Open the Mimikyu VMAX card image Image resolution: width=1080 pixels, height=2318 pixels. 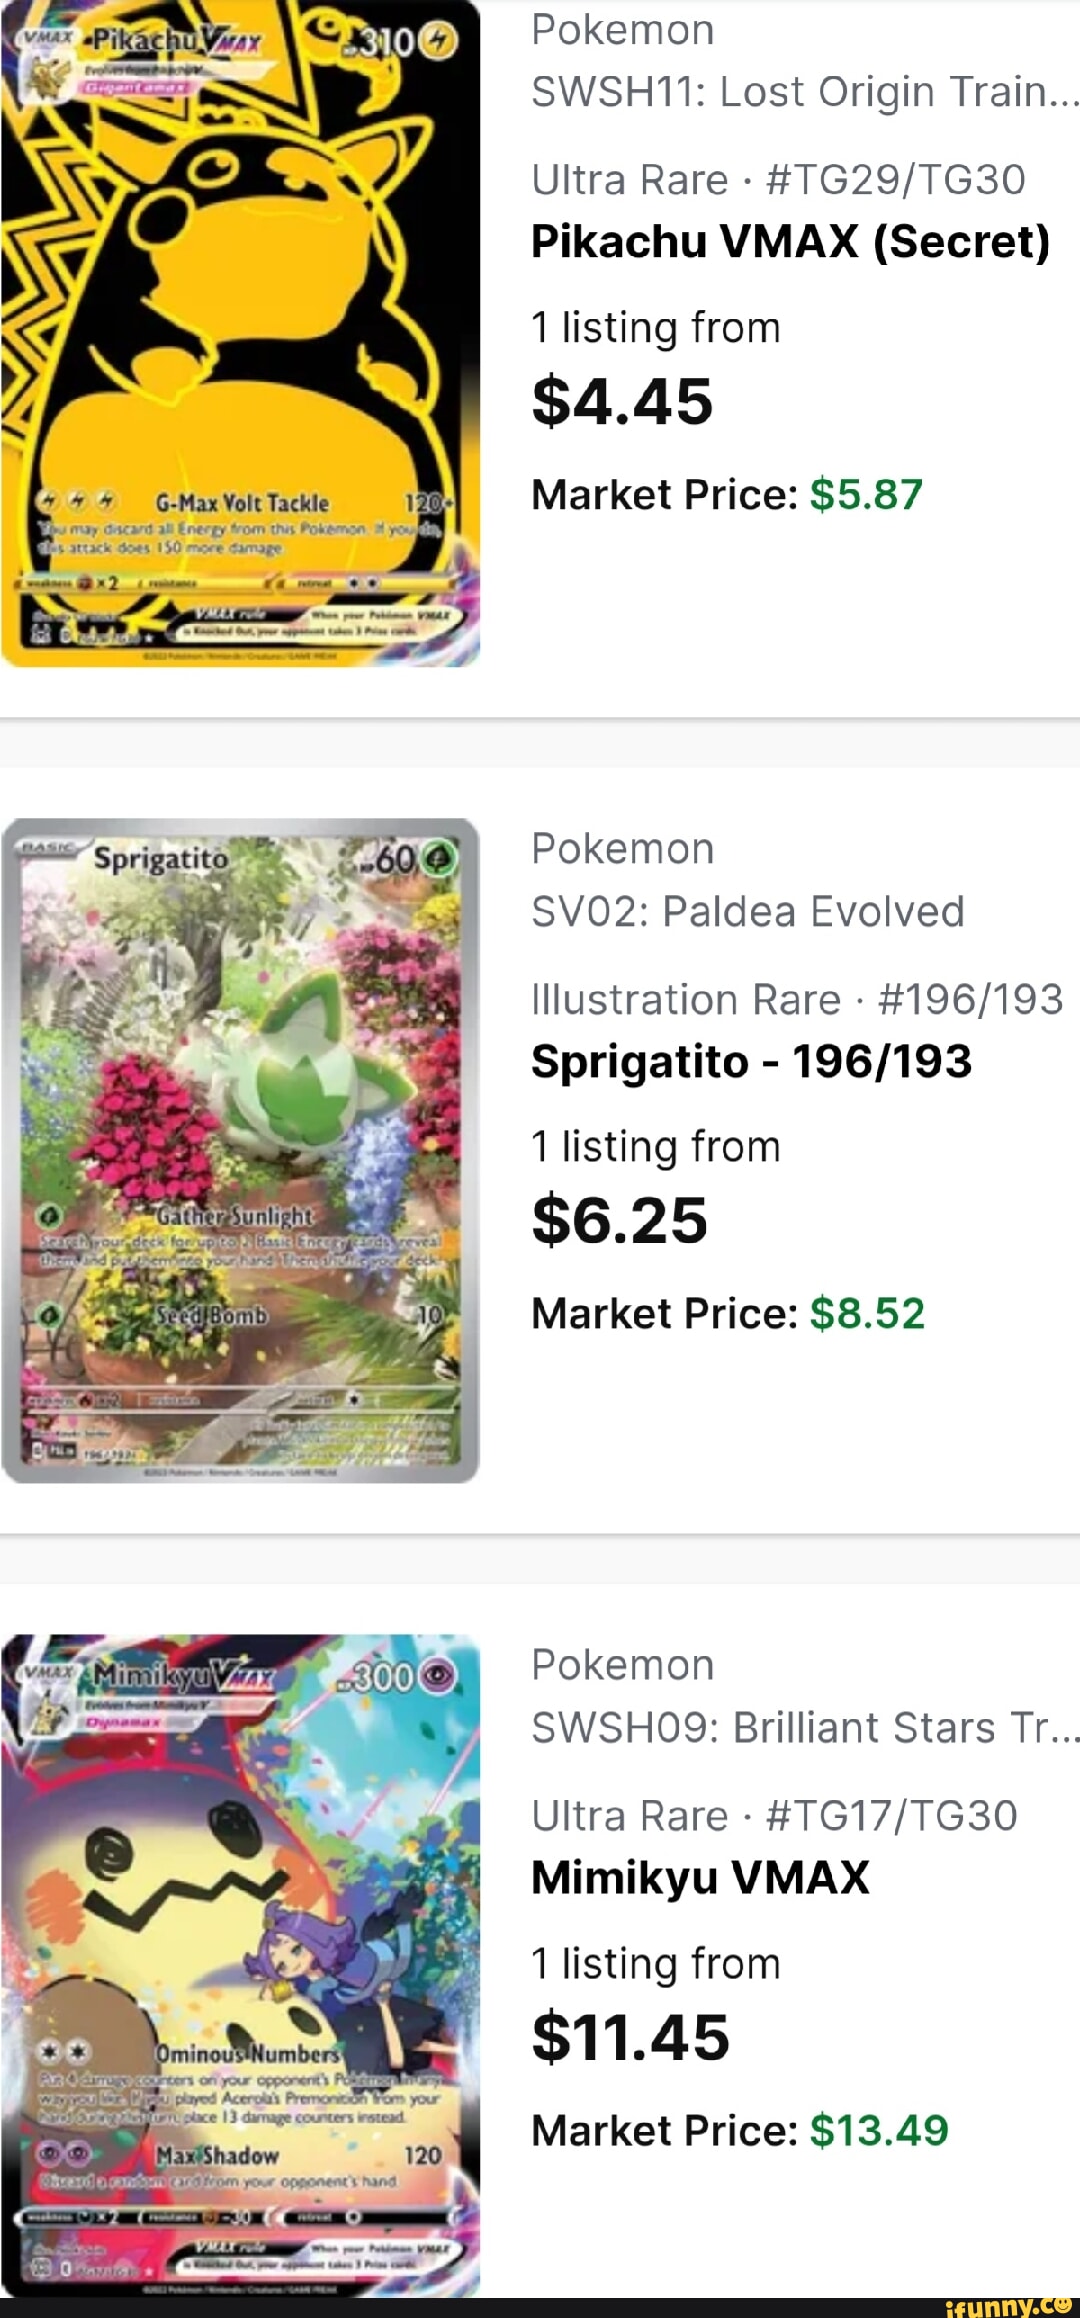click(x=240, y=1965)
